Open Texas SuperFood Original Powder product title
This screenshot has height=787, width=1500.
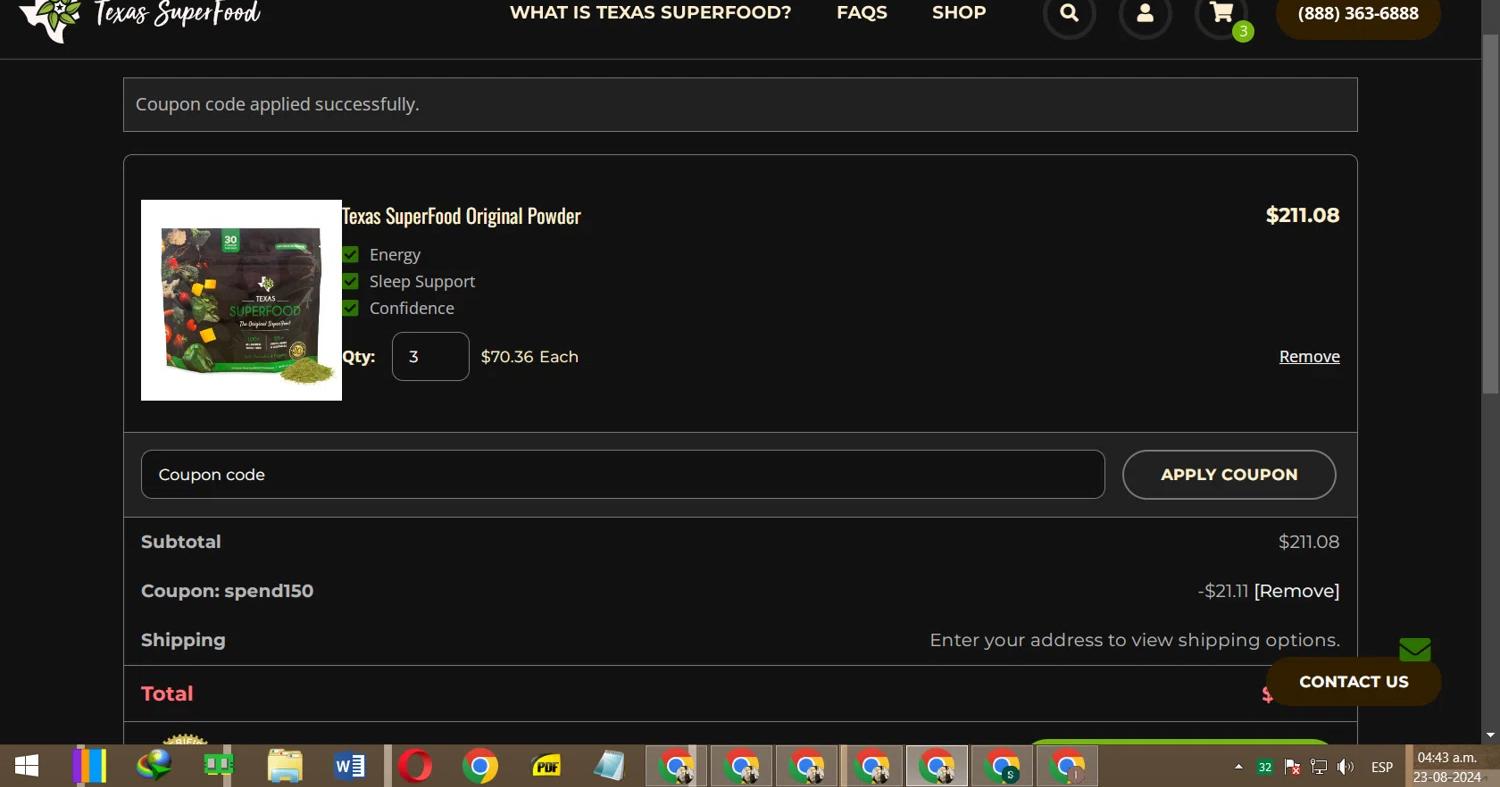pos(461,215)
